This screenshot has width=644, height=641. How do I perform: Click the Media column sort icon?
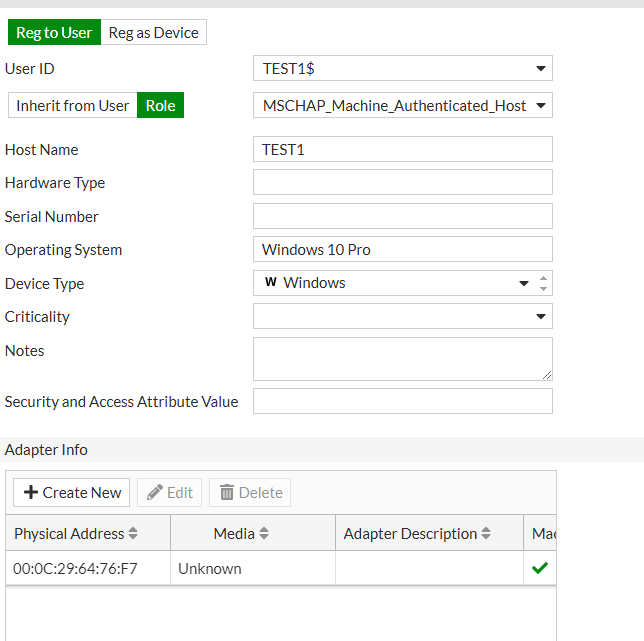click(264, 534)
